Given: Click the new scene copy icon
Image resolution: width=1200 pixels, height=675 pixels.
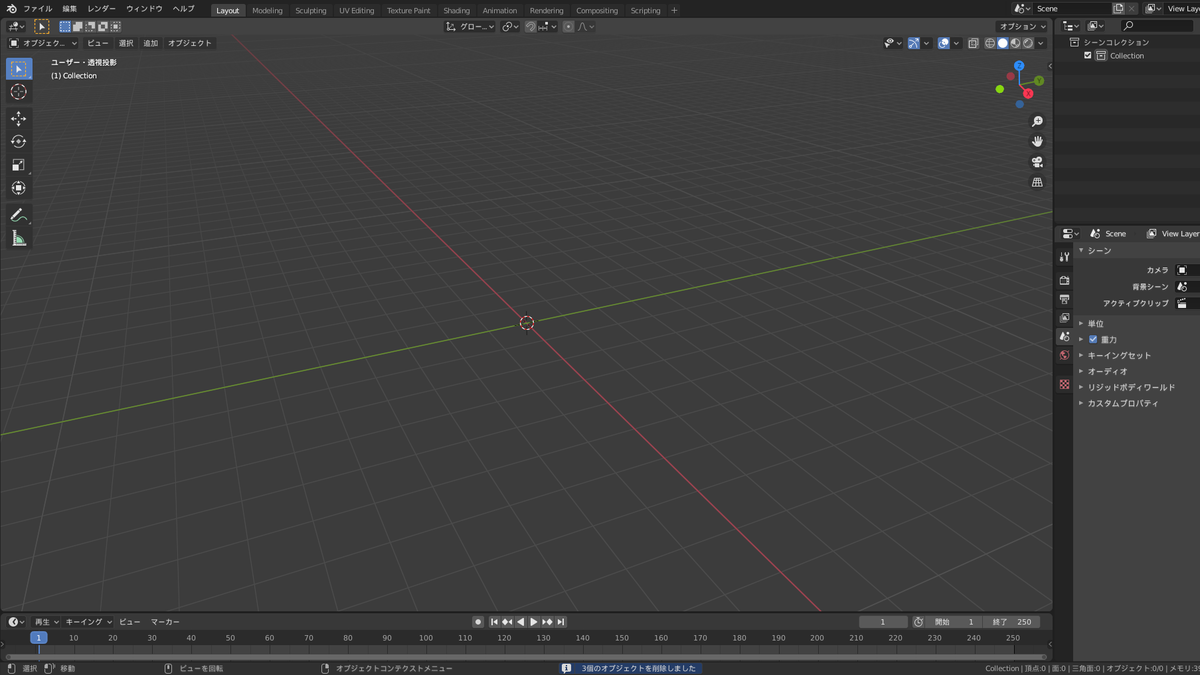Looking at the screenshot, I should (1118, 9).
